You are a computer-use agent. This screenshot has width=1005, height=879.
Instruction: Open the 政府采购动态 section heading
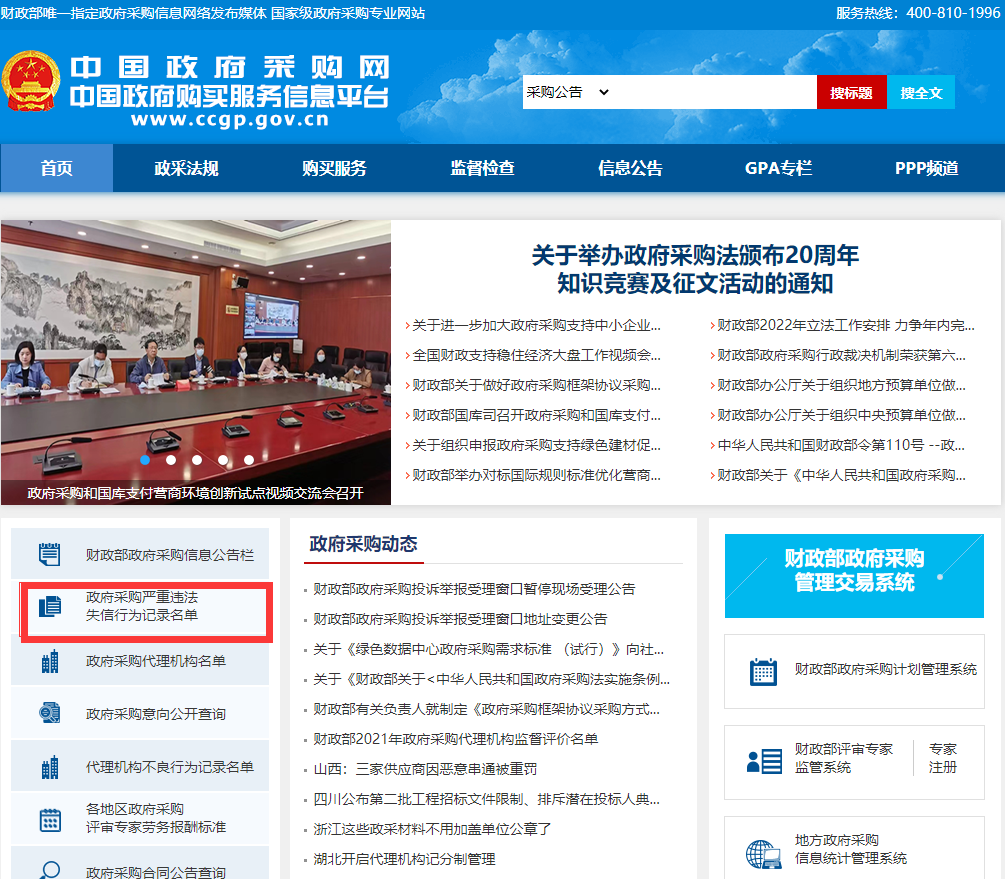(363, 544)
